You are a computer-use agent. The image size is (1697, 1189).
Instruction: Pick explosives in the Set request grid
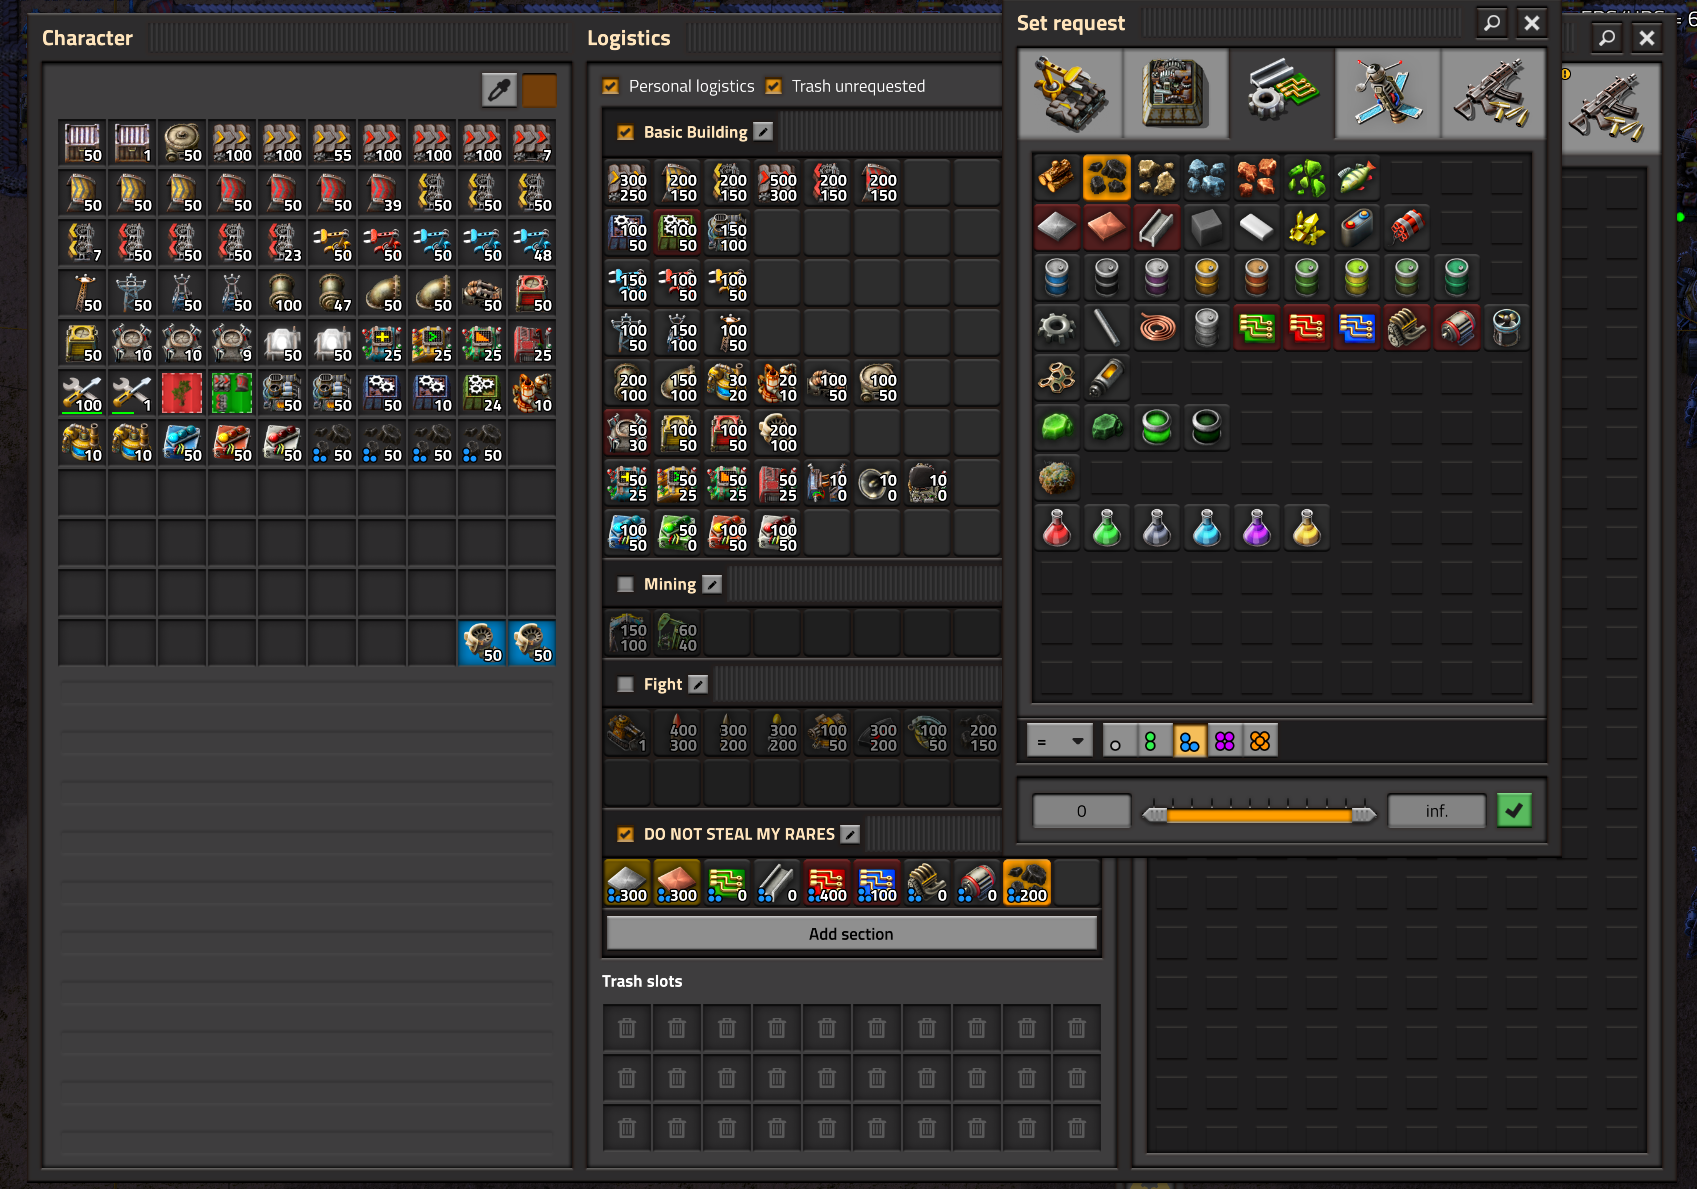(1407, 228)
